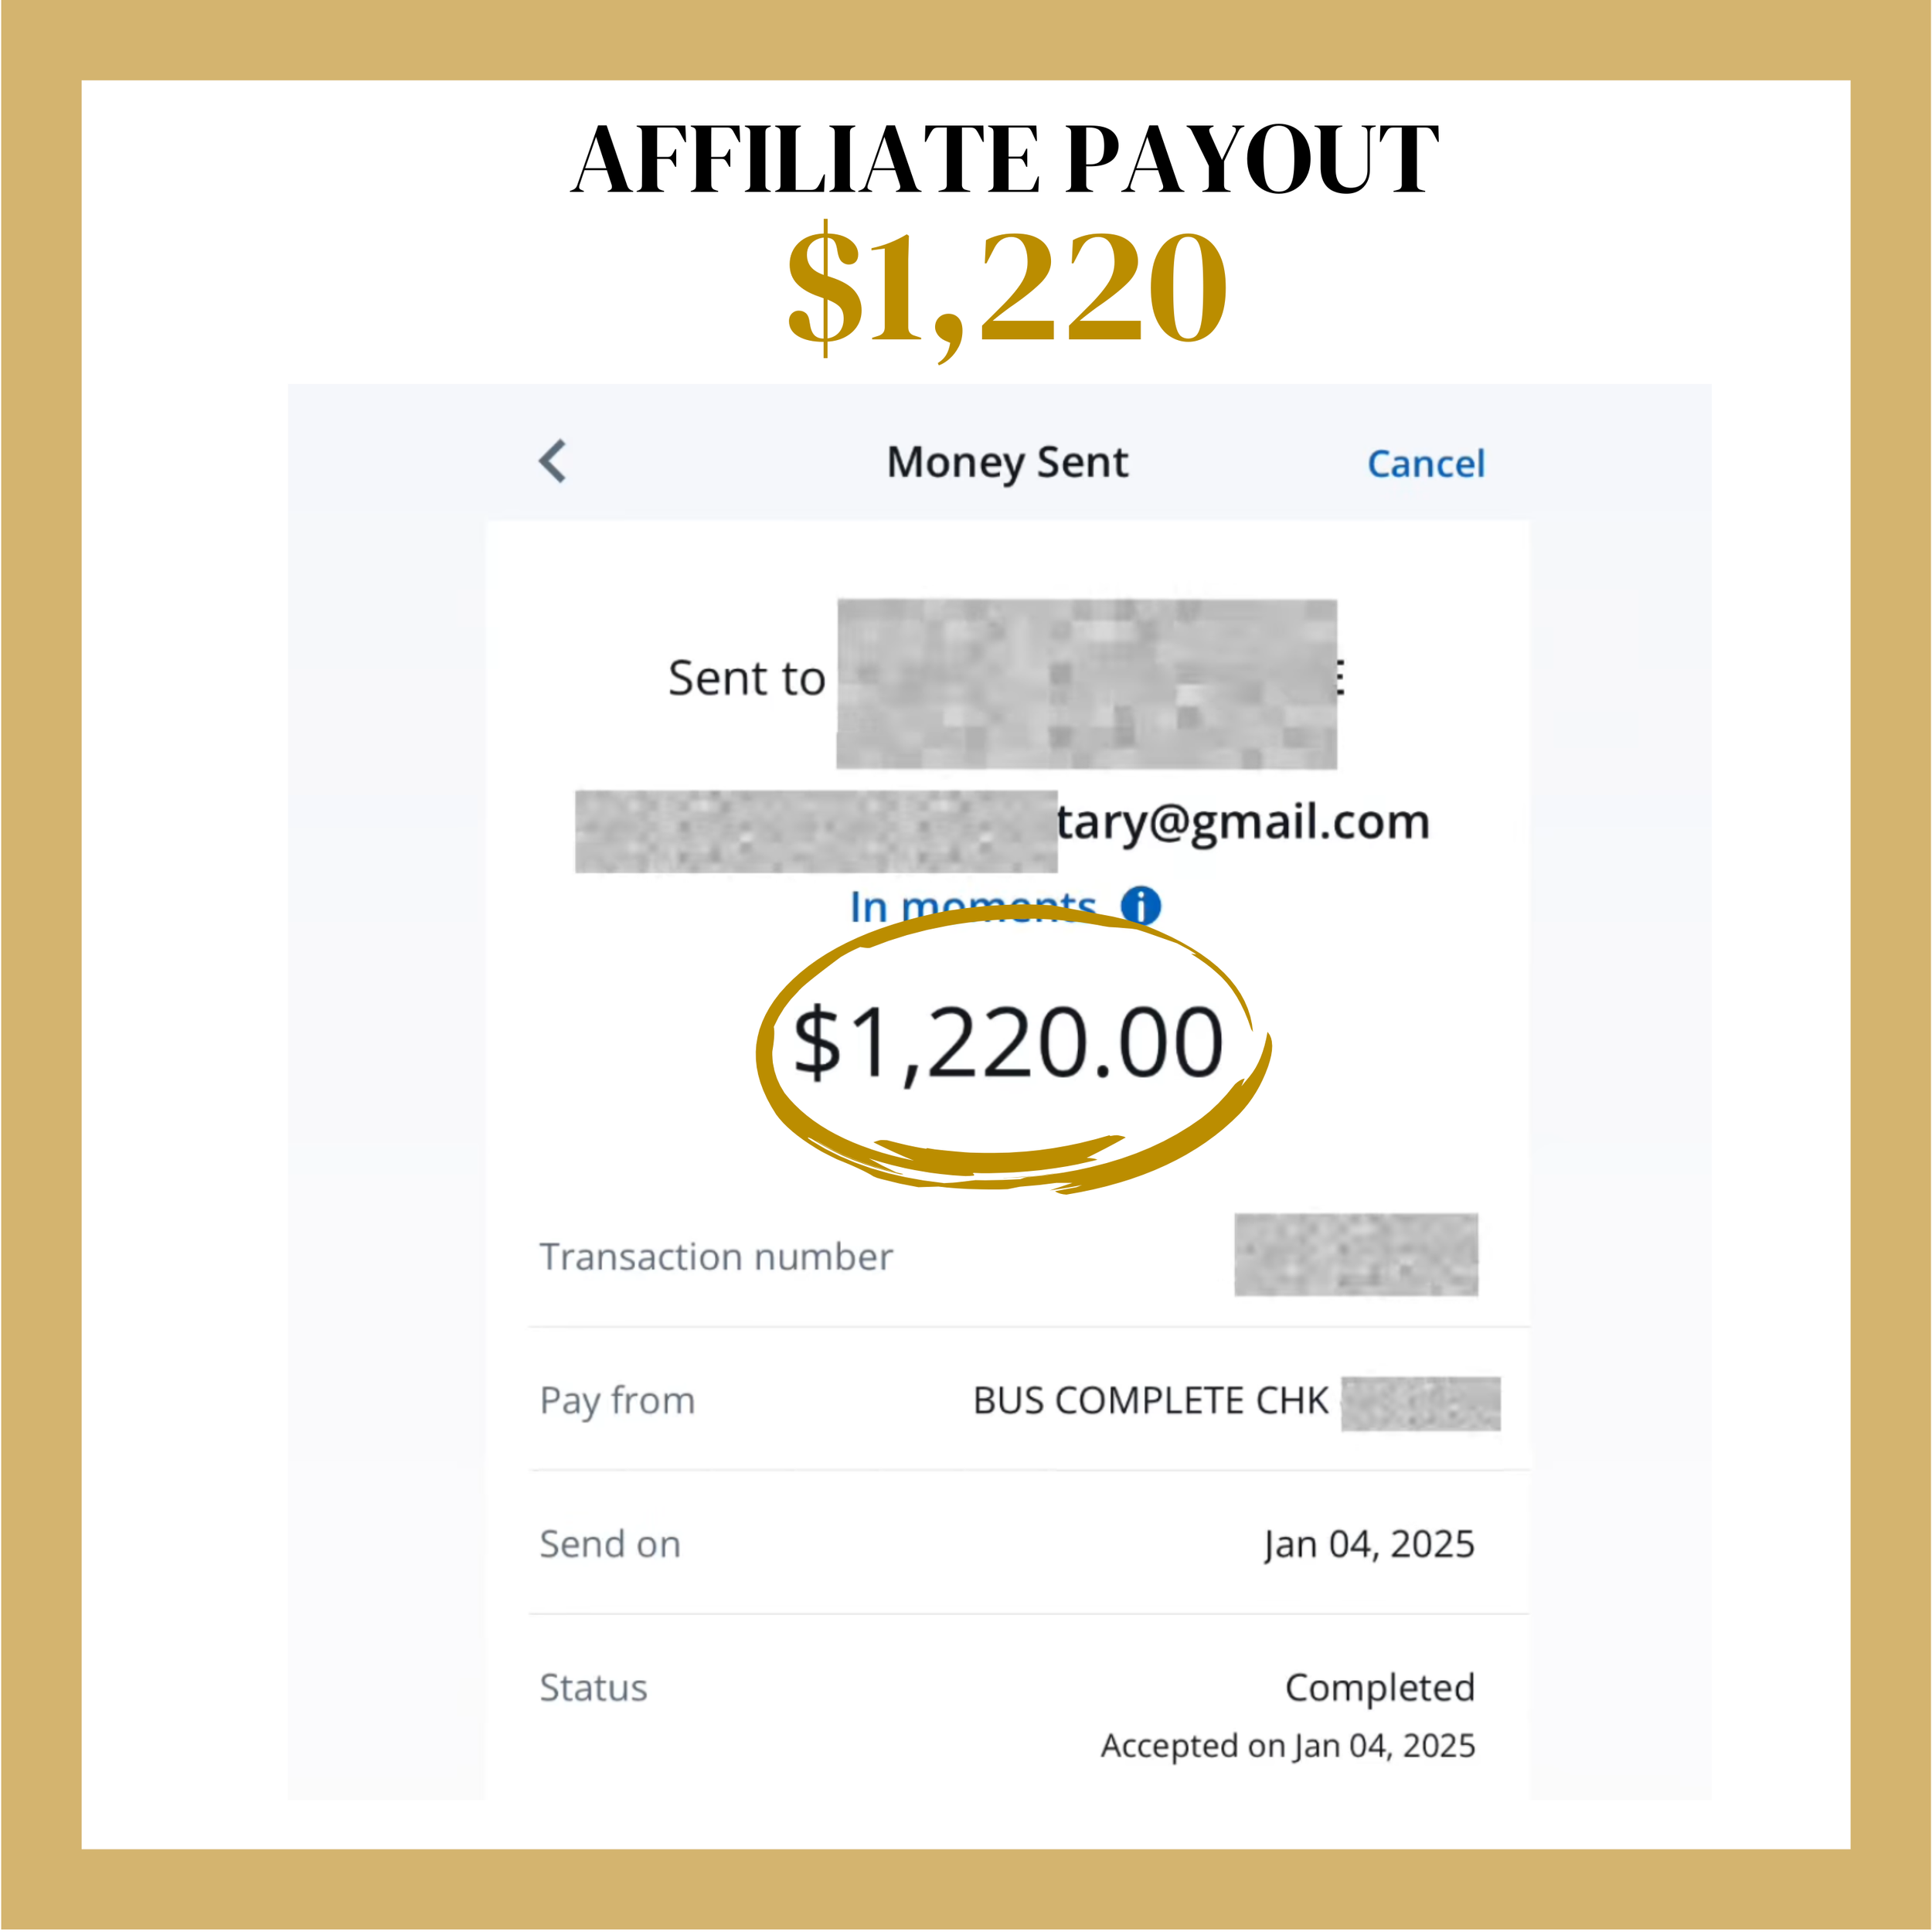
Task: Click the AFFILIATE PAYOUT heading
Action: [1006, 159]
